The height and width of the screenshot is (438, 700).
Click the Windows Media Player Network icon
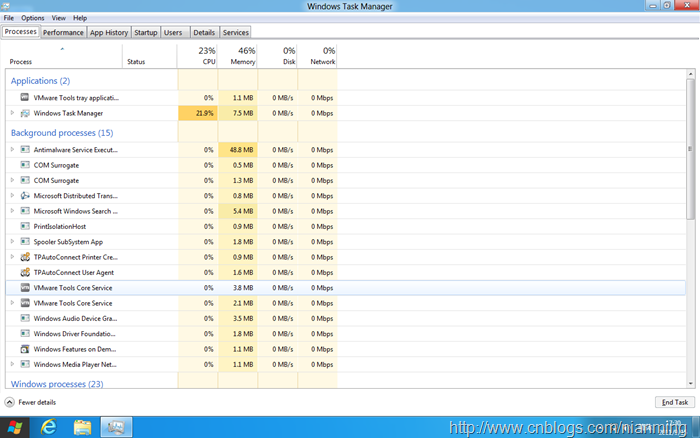25,364
